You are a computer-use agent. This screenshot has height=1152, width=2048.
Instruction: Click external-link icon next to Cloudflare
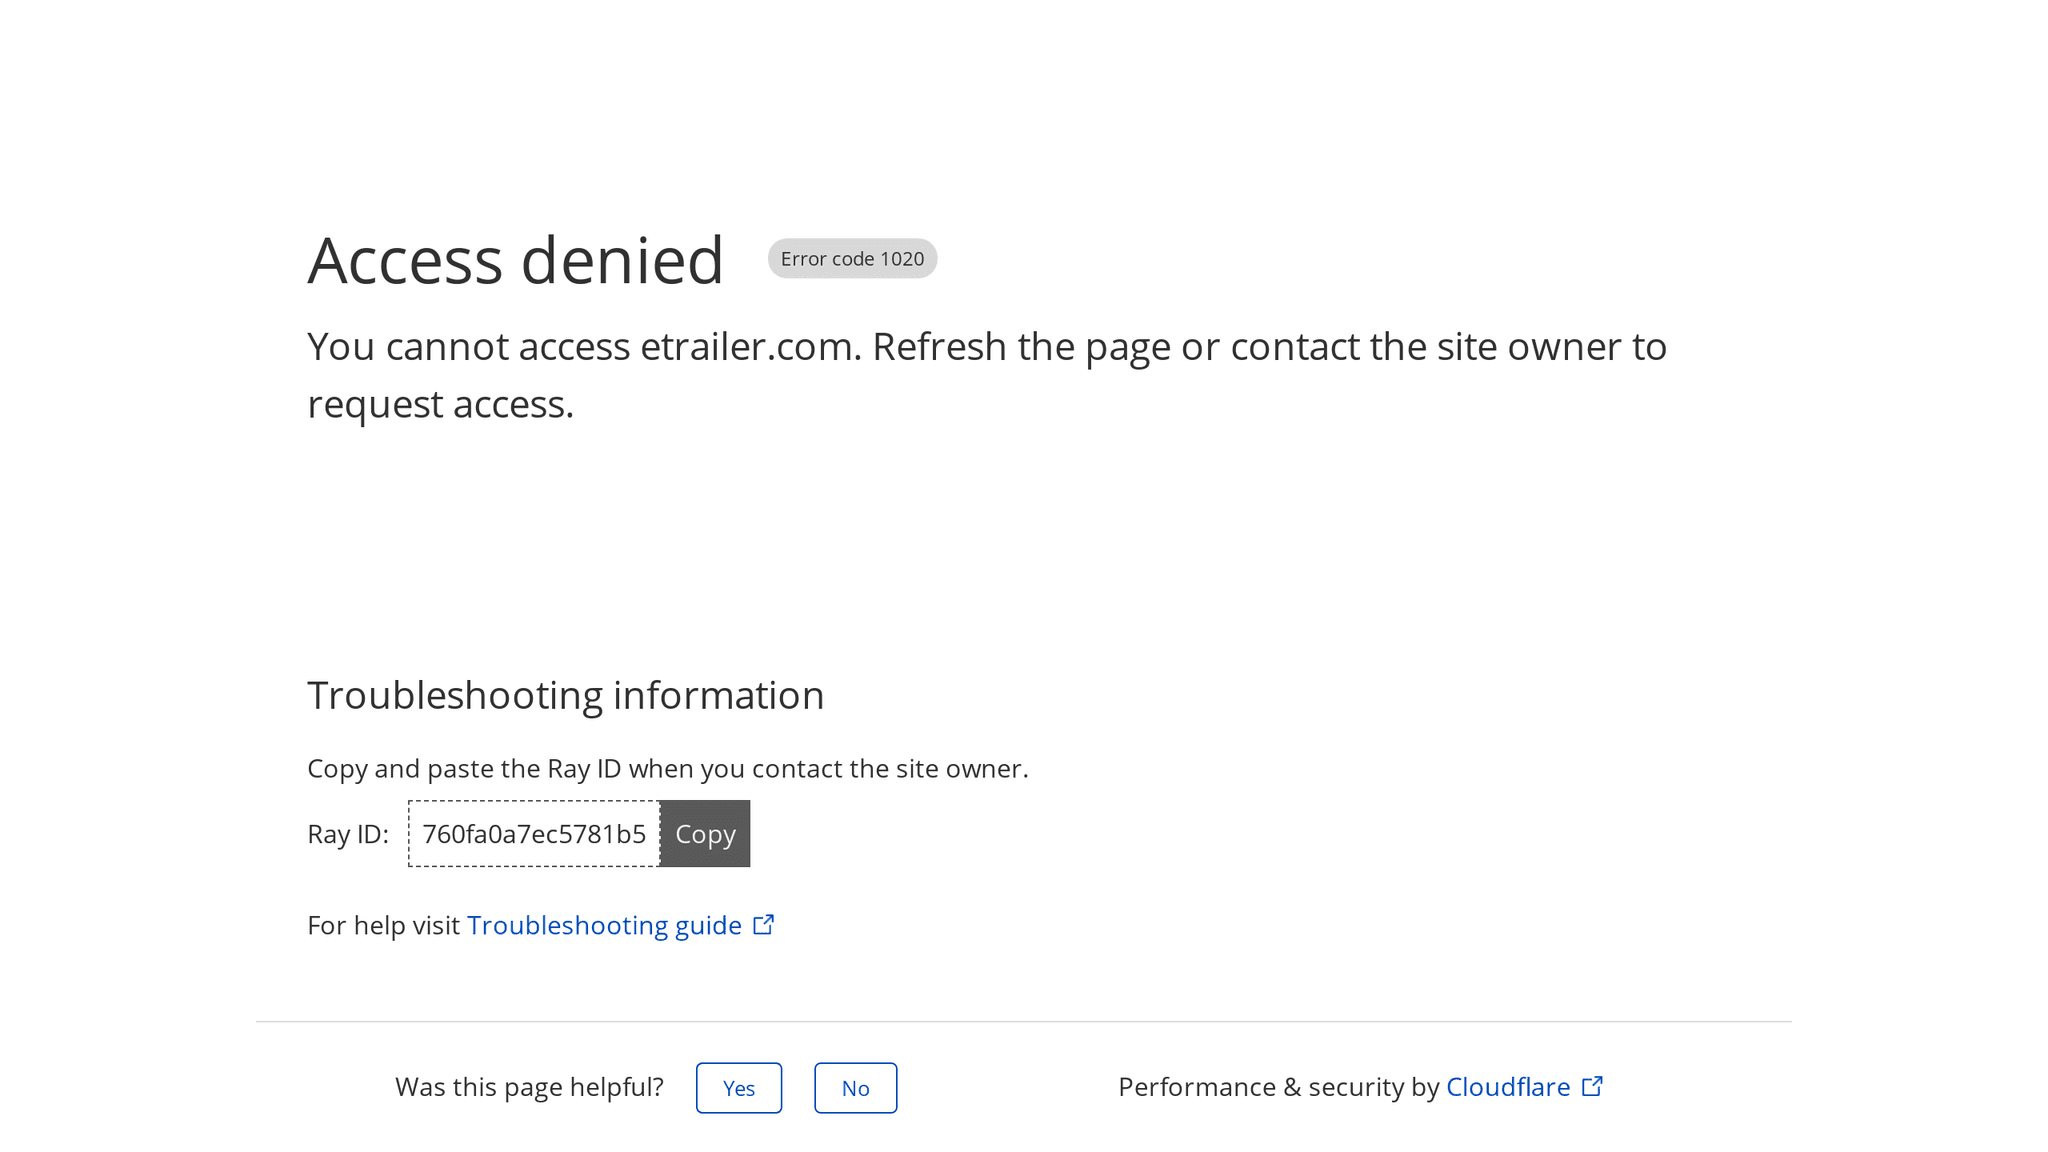[x=1592, y=1085]
